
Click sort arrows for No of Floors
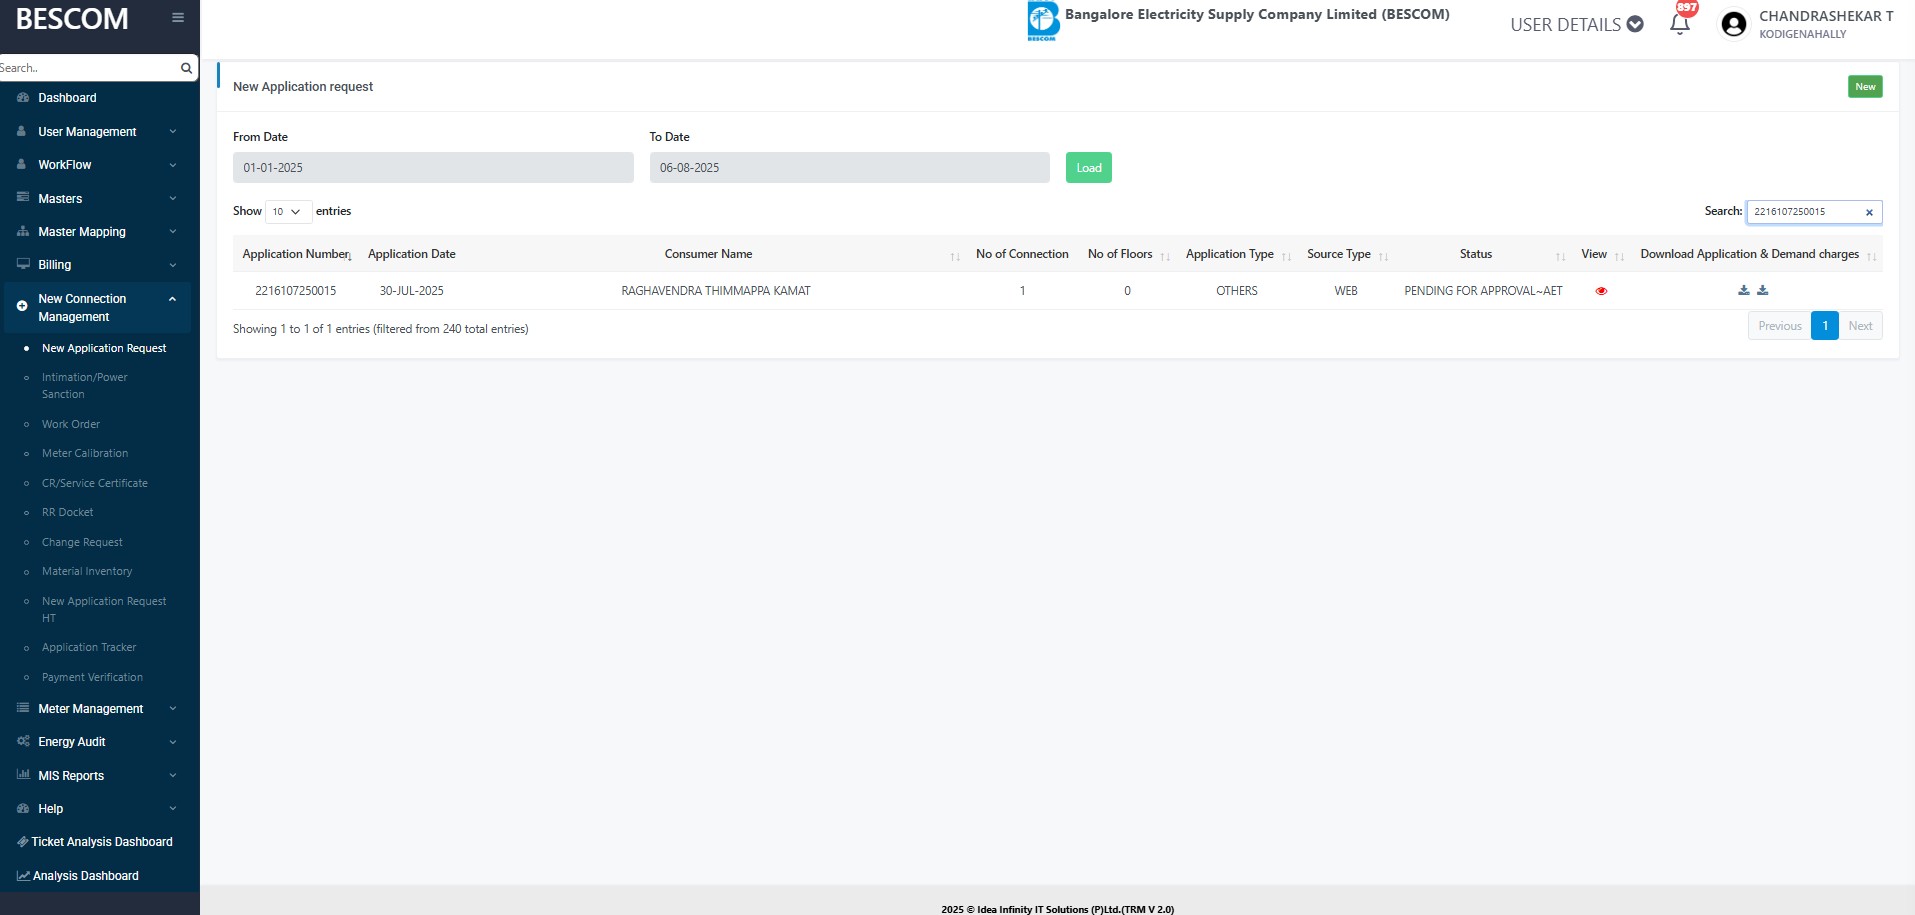(x=1165, y=257)
